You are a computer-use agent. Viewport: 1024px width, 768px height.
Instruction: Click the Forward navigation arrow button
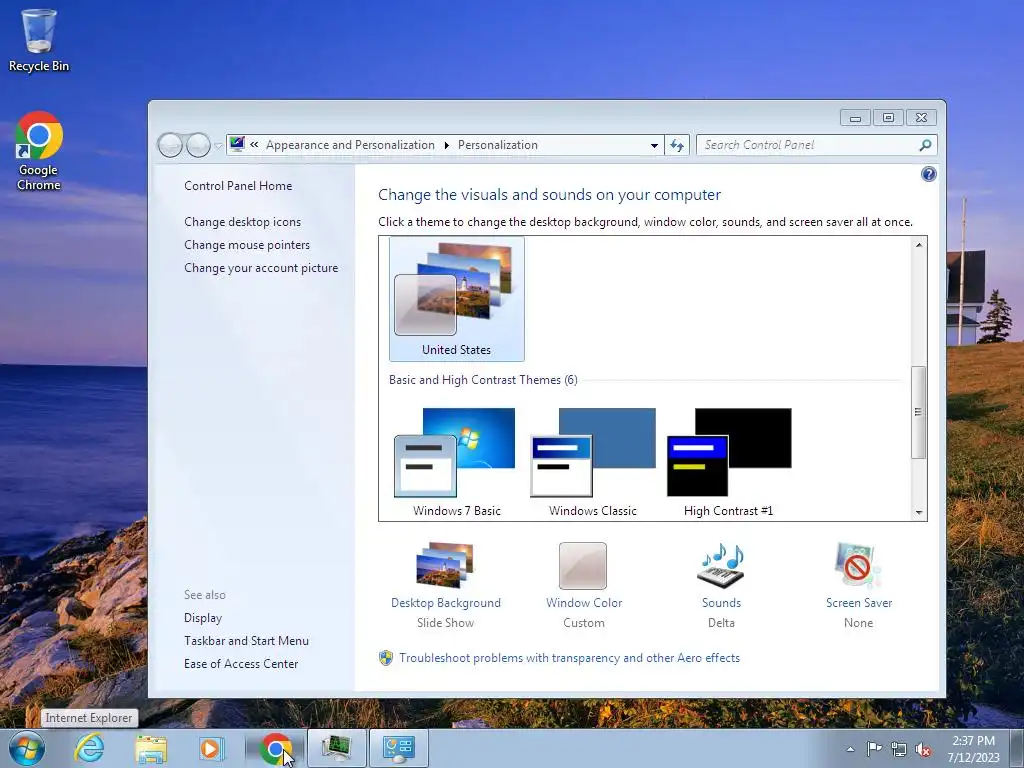(x=198, y=145)
